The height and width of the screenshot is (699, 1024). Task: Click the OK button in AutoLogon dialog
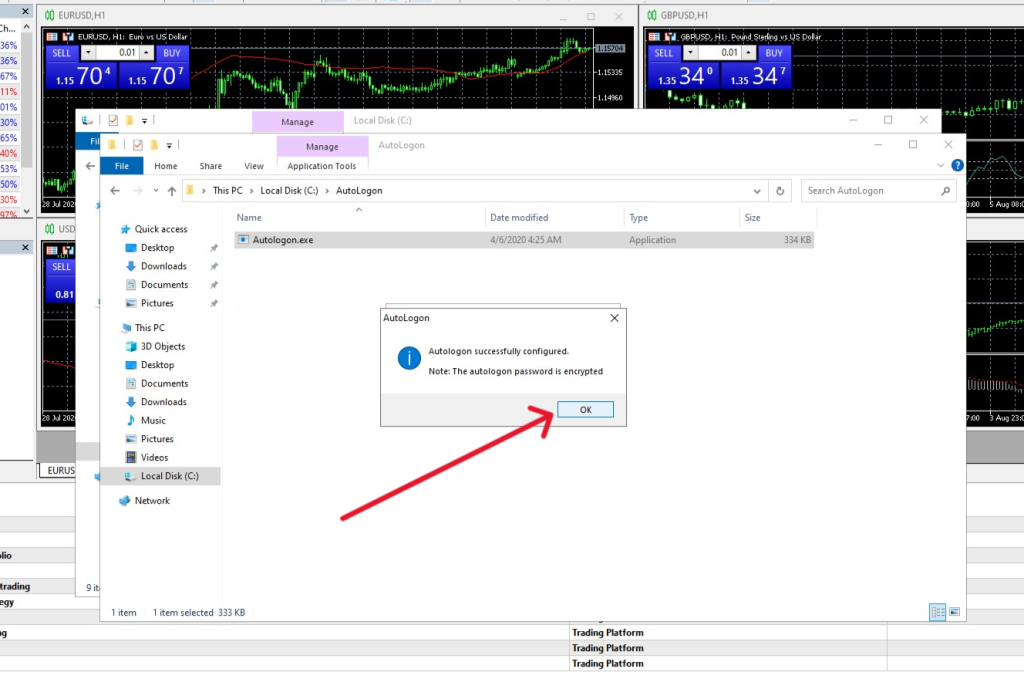pyautogui.click(x=585, y=410)
